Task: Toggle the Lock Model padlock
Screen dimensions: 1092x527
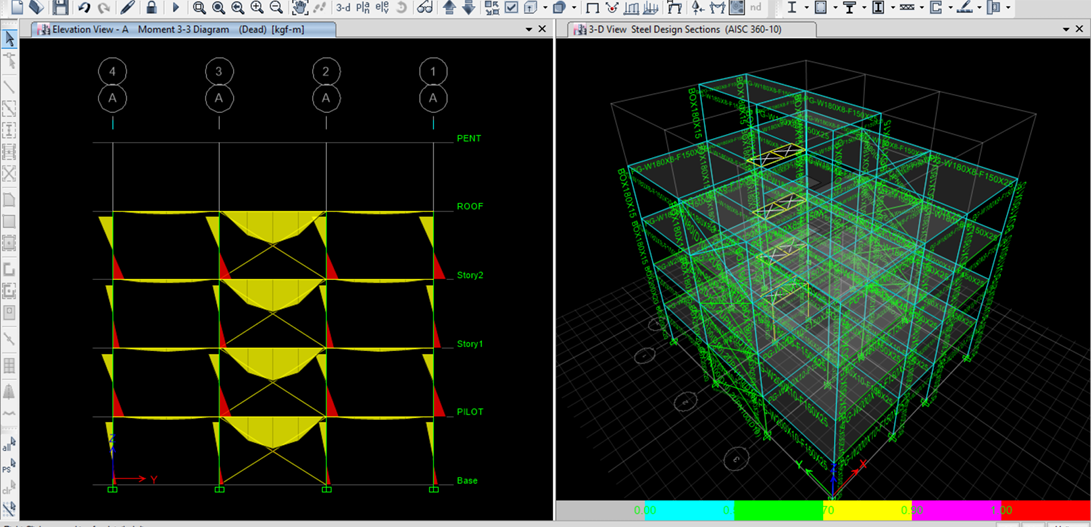Action: (151, 7)
